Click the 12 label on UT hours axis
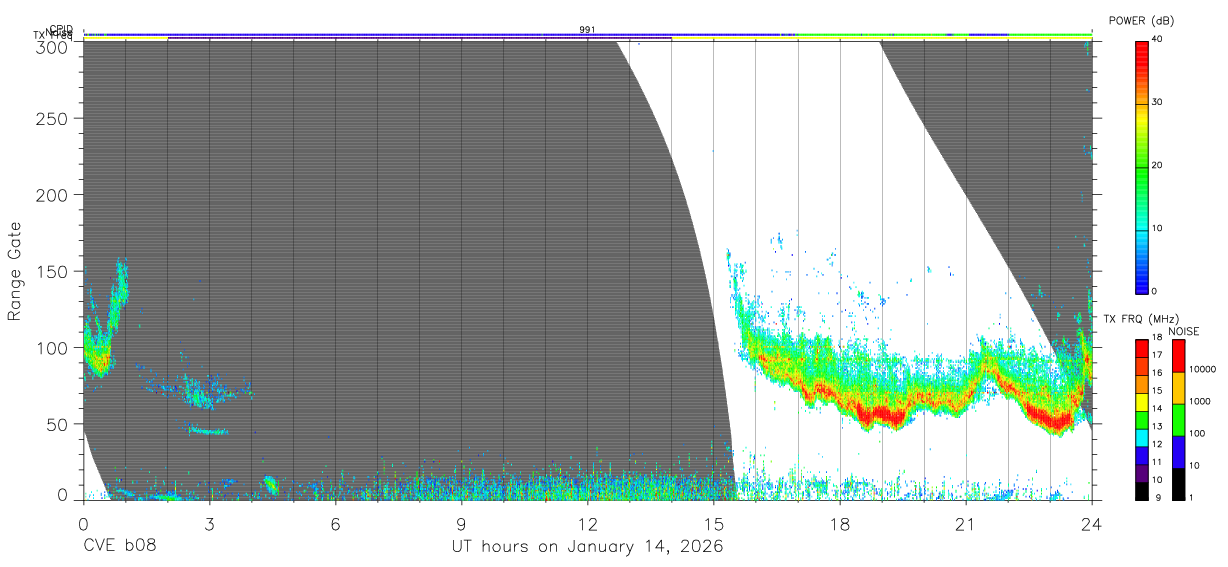 coord(587,524)
